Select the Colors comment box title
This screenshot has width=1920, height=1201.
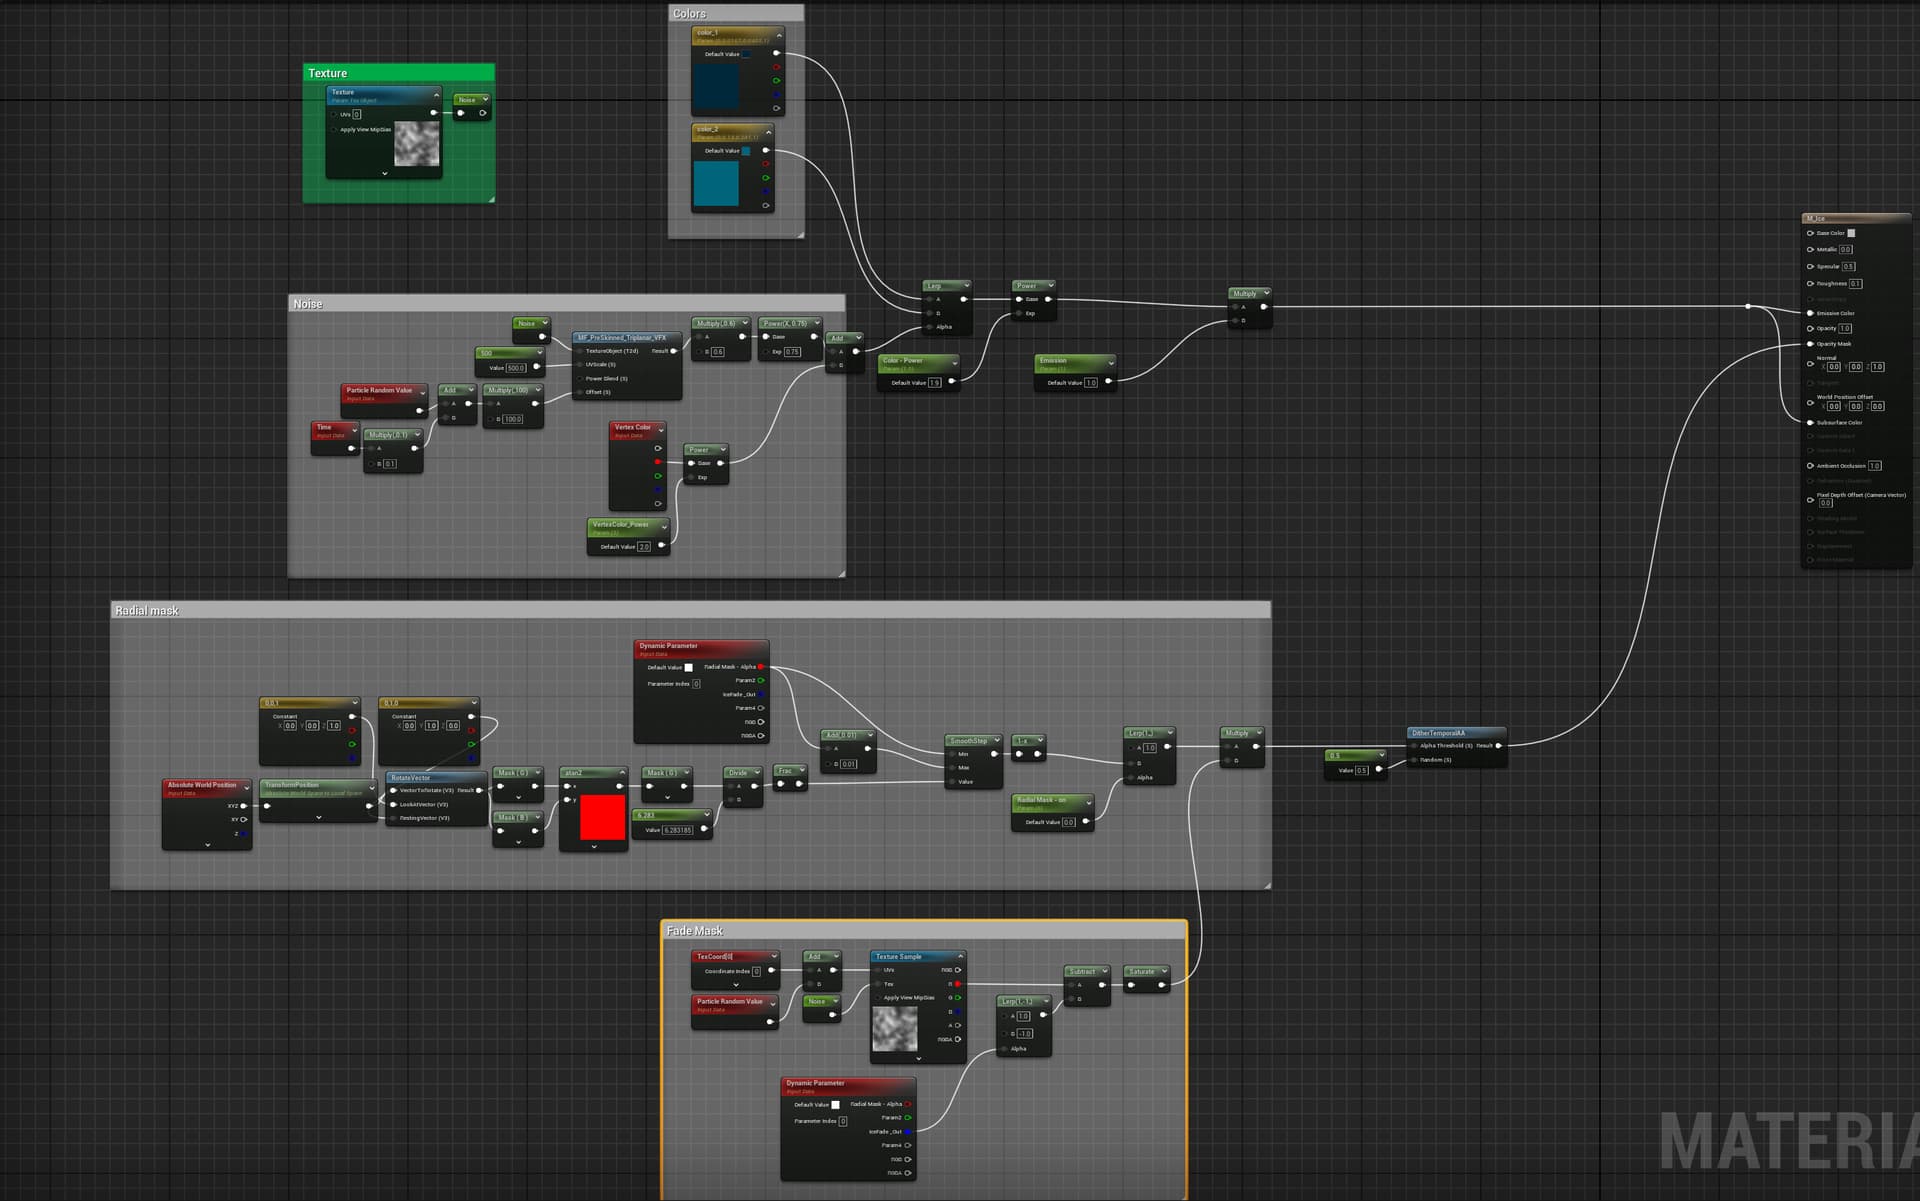(689, 14)
